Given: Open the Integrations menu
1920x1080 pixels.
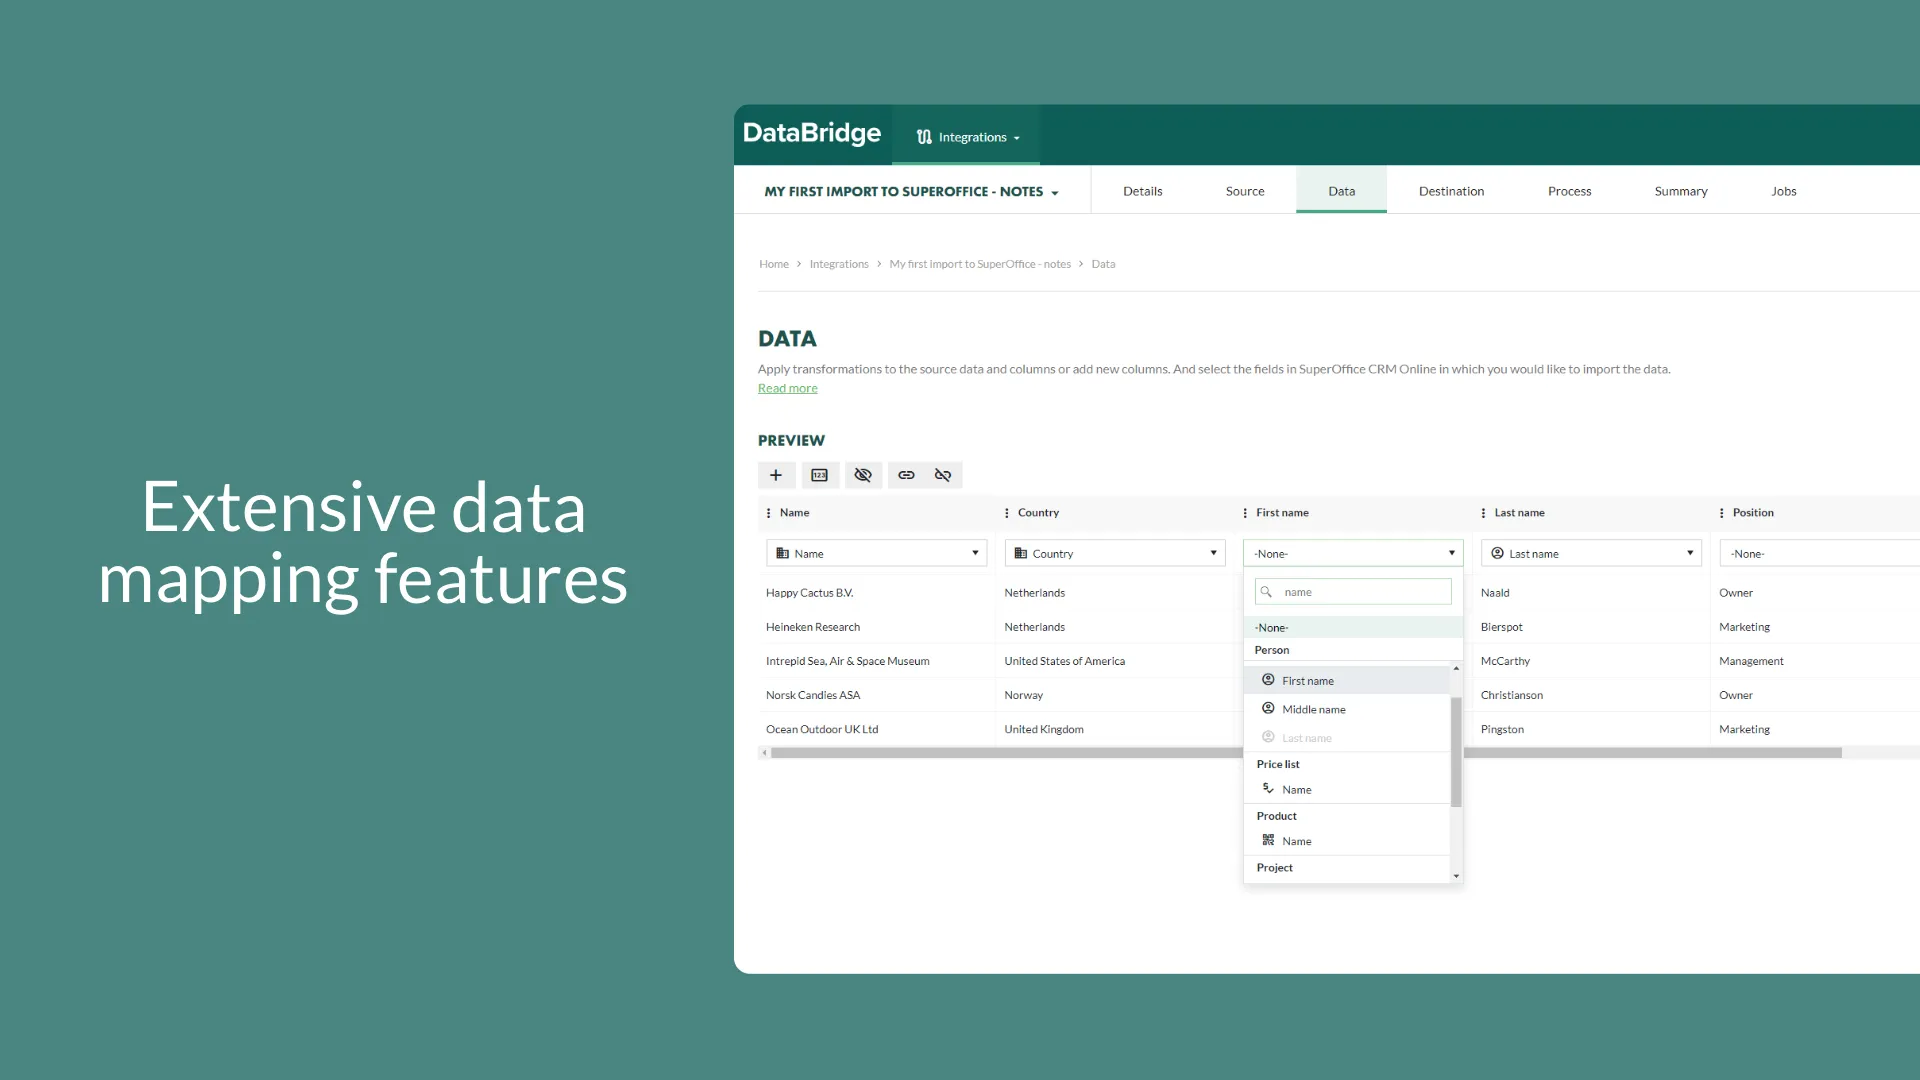Looking at the screenshot, I should coord(968,137).
